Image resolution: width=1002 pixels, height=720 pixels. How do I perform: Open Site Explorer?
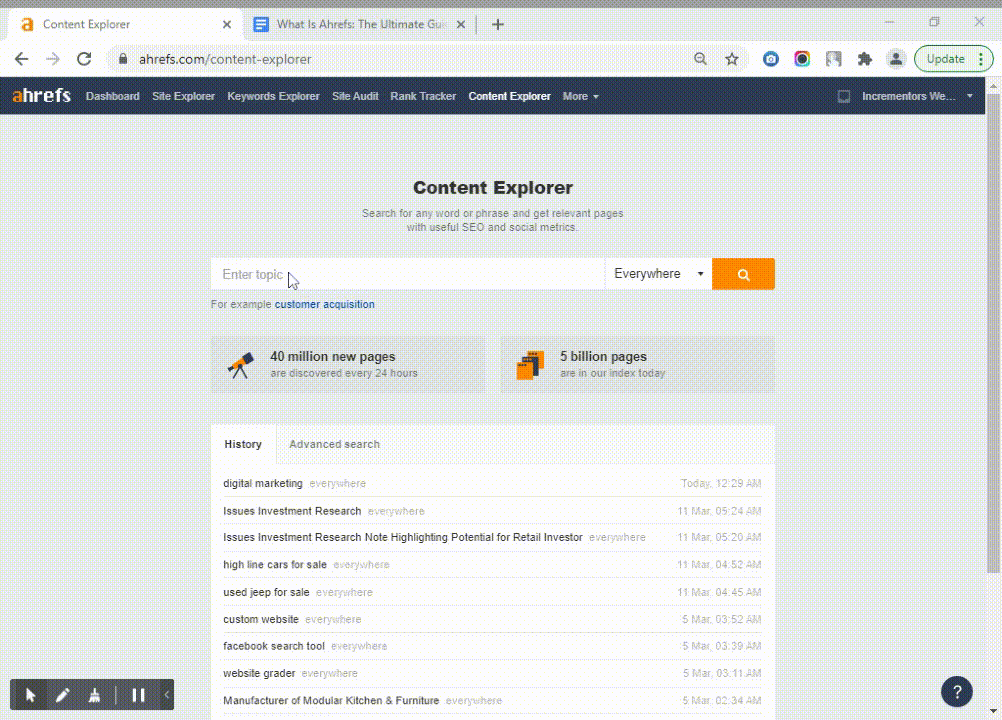click(x=183, y=96)
